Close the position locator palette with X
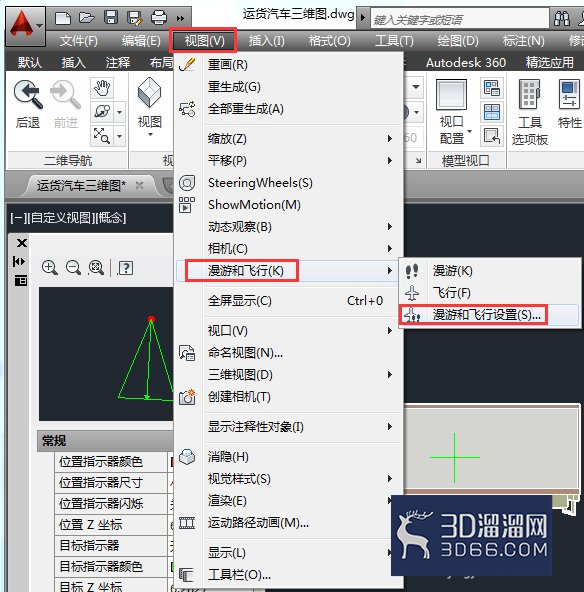The width and height of the screenshot is (584, 592). click(x=22, y=243)
